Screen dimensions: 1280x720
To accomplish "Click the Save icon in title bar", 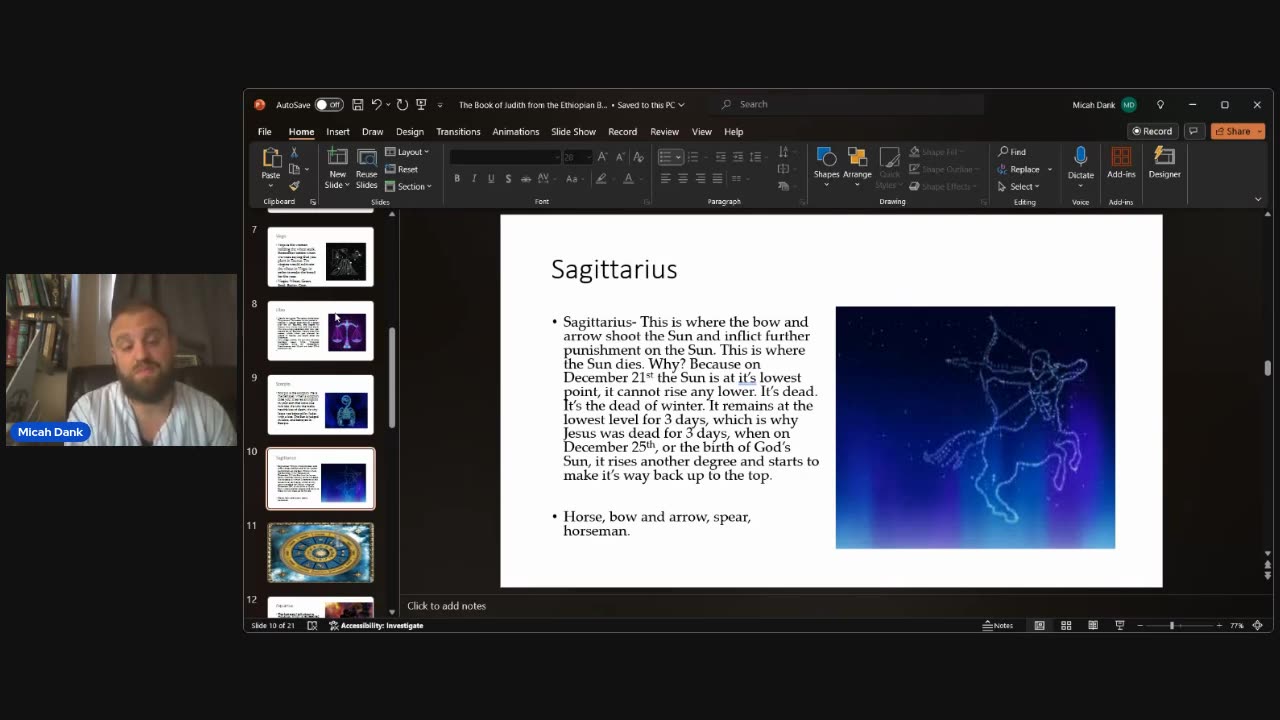I will (x=357, y=104).
